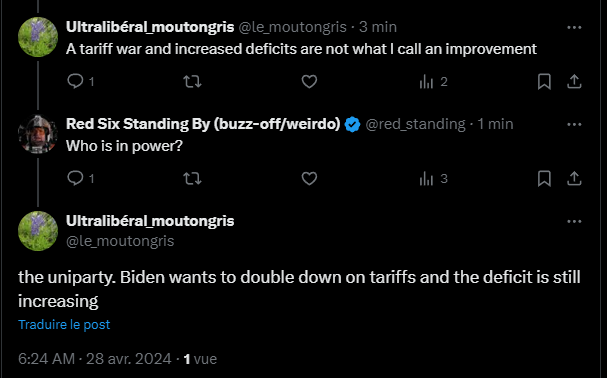Share the 'Who is in power?' post
This screenshot has height=378, width=607.
(x=574, y=178)
